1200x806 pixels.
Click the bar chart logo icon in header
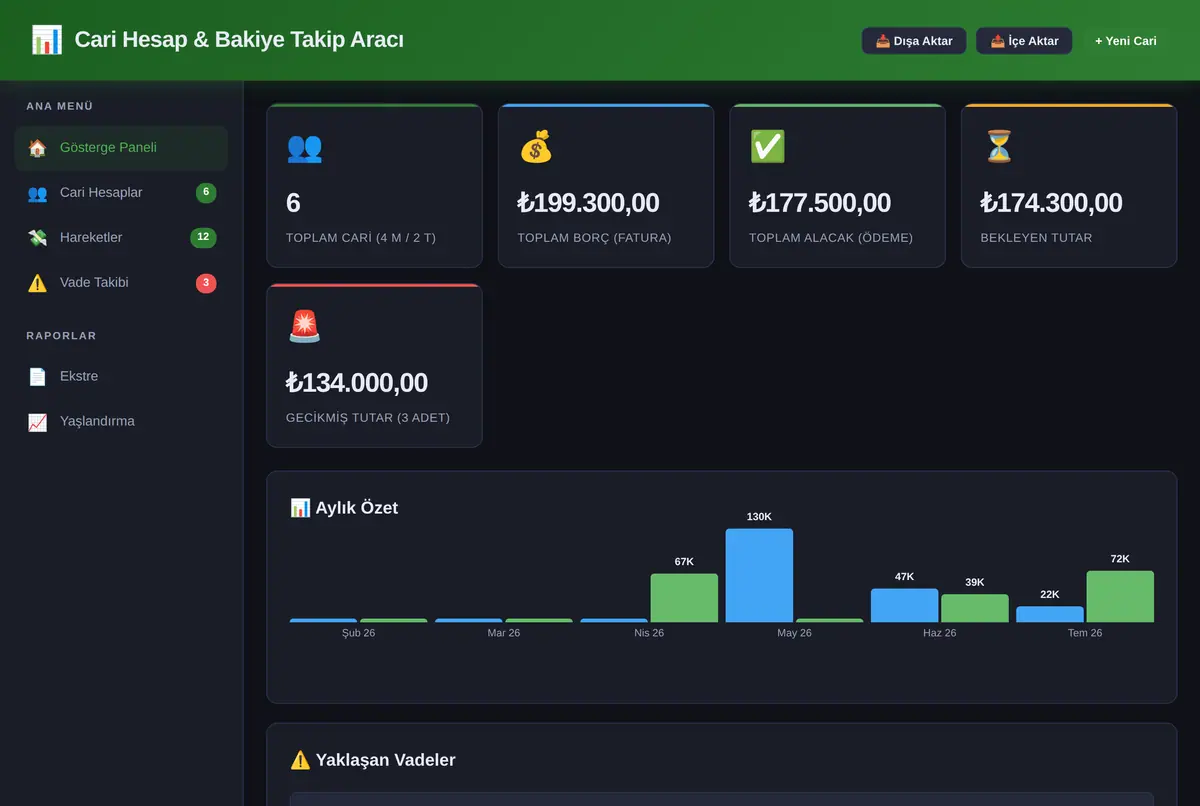[47, 40]
